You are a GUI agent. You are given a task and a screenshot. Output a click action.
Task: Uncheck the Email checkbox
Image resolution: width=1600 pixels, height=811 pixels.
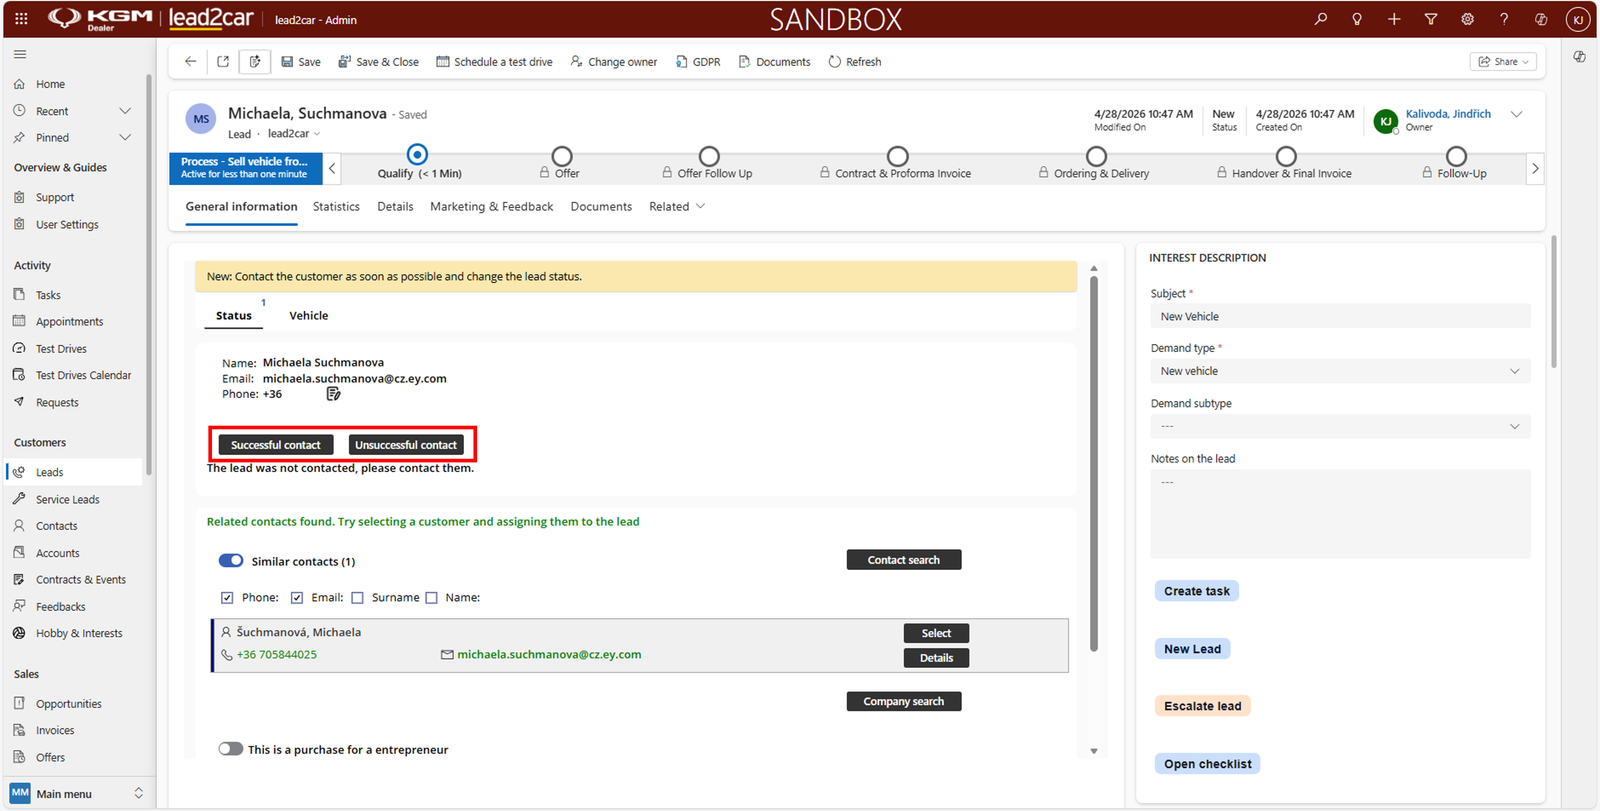pyautogui.click(x=297, y=598)
